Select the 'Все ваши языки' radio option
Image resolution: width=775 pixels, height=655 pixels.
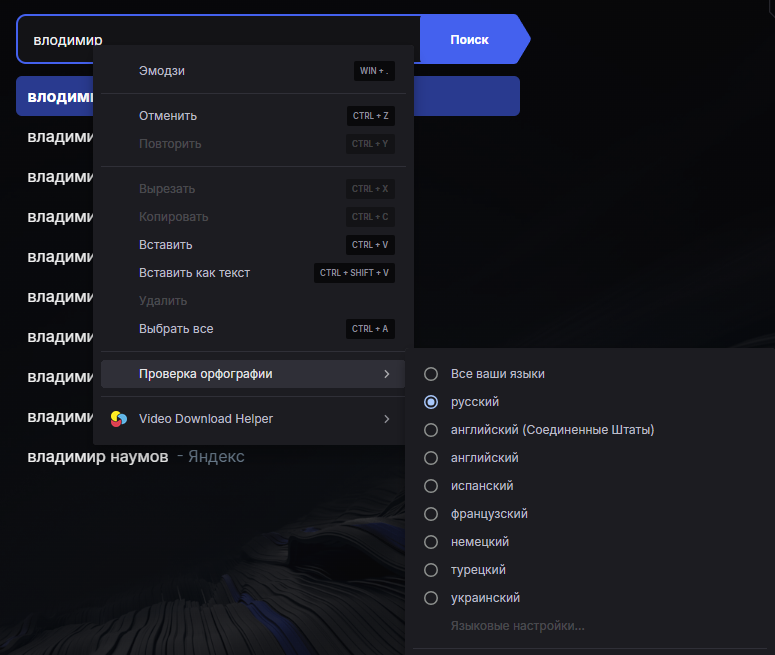pyautogui.click(x=431, y=374)
